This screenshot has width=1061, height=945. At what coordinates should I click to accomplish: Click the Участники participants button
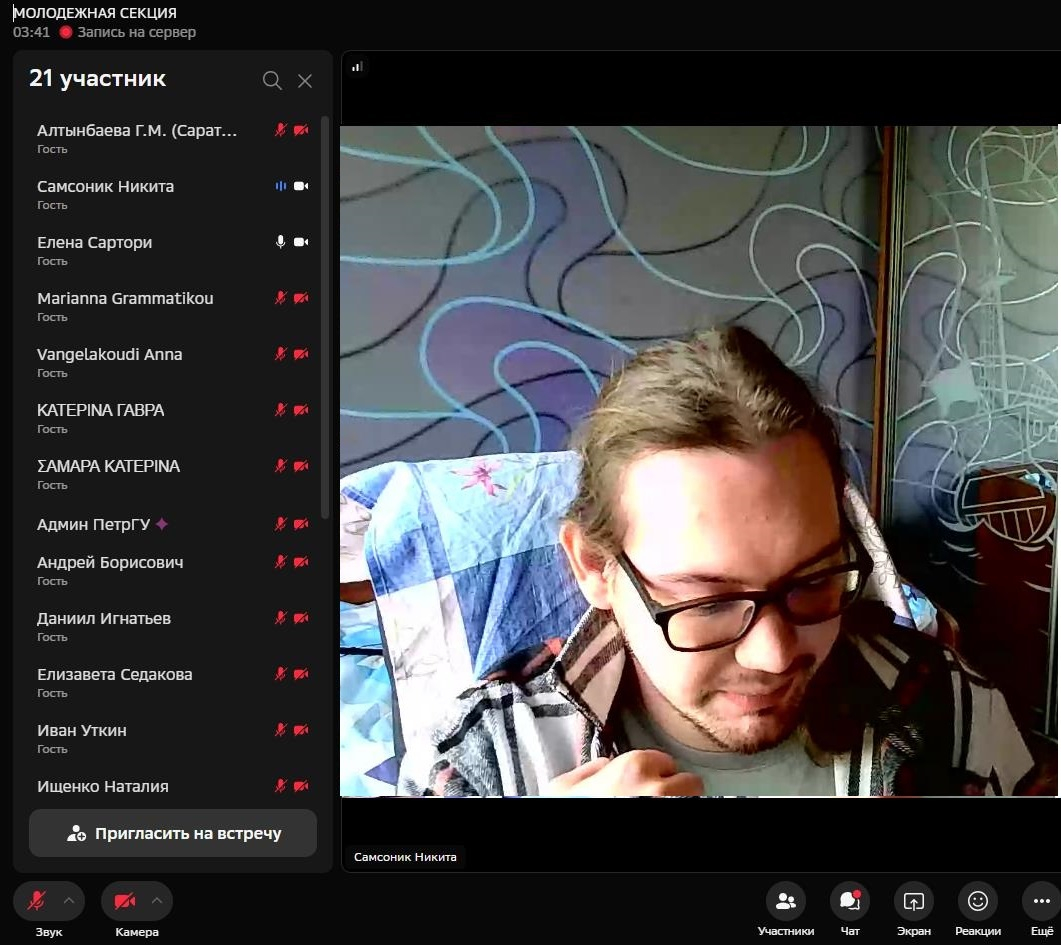point(786,901)
